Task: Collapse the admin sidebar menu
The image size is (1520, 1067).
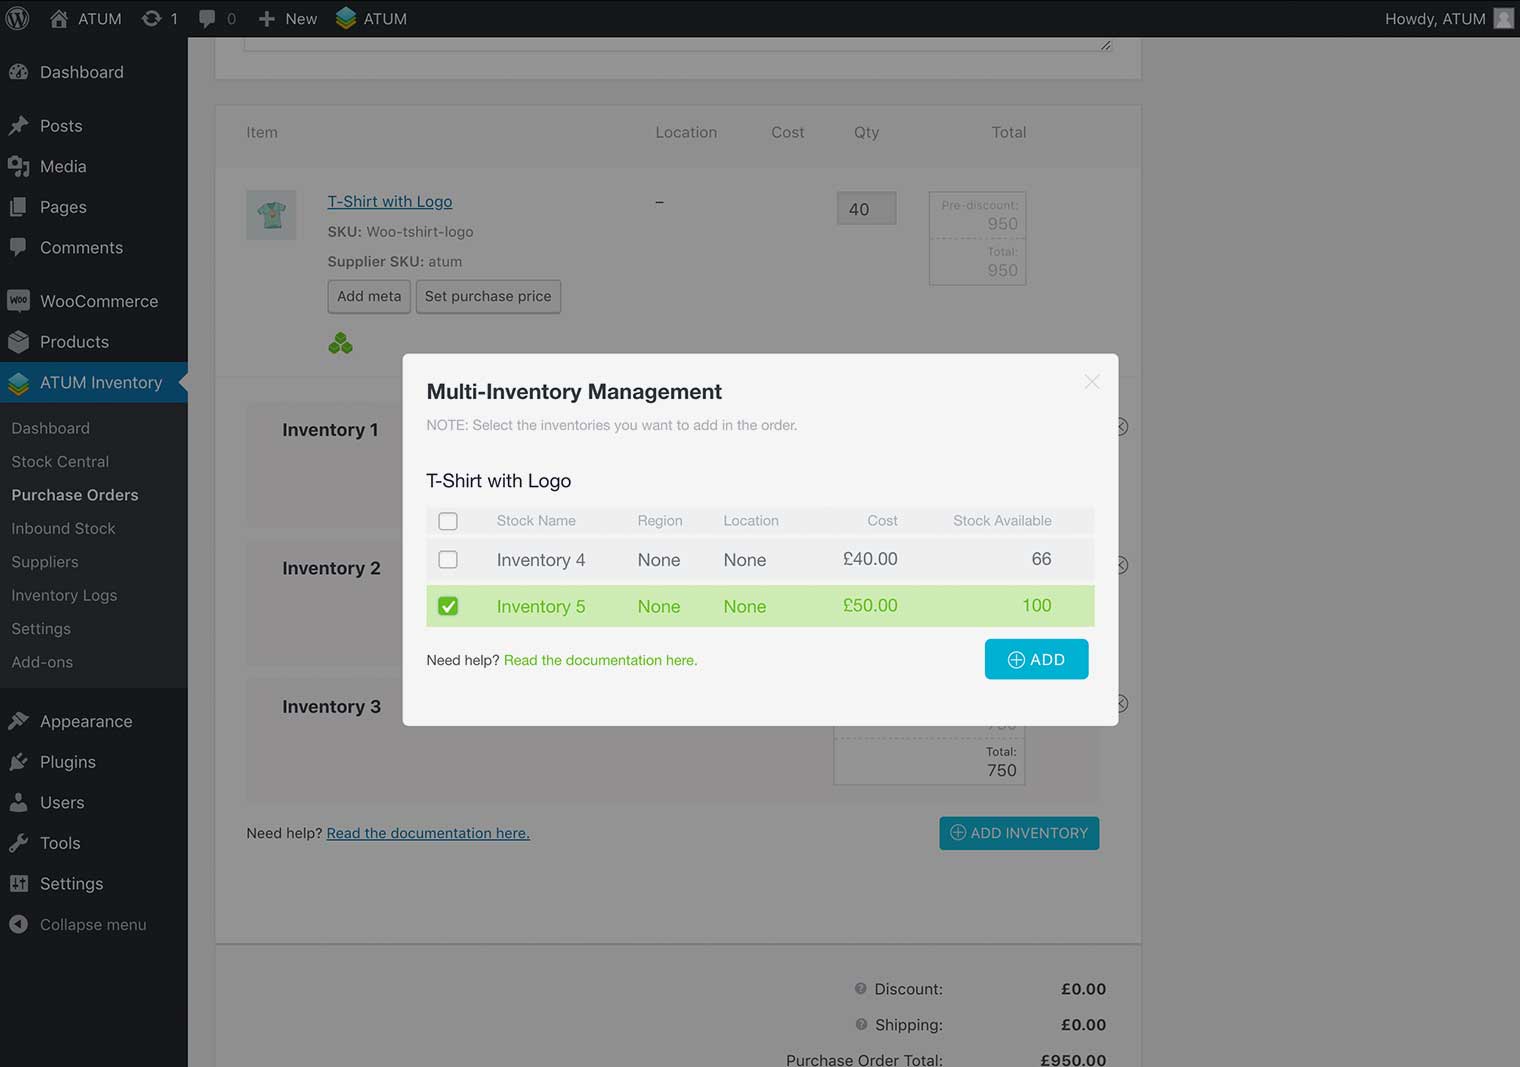Action: point(92,925)
